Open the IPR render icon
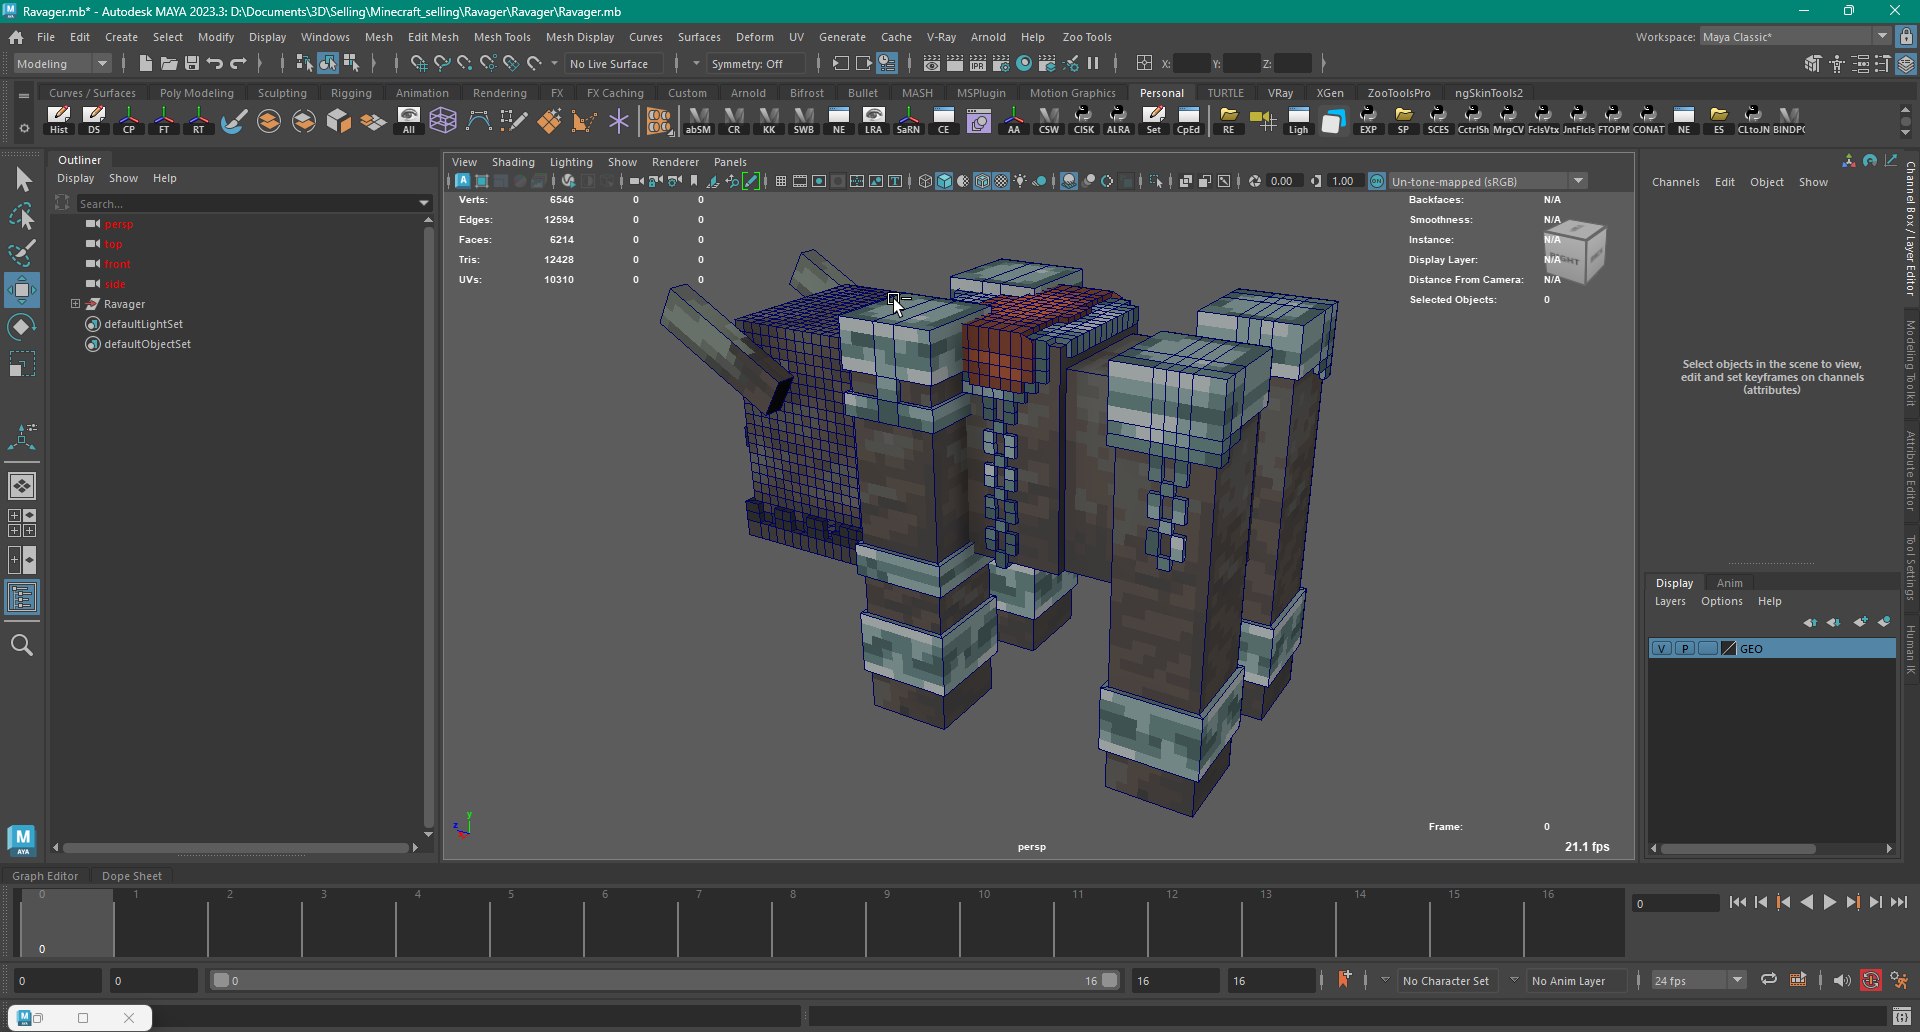This screenshot has width=1920, height=1032. (x=978, y=63)
